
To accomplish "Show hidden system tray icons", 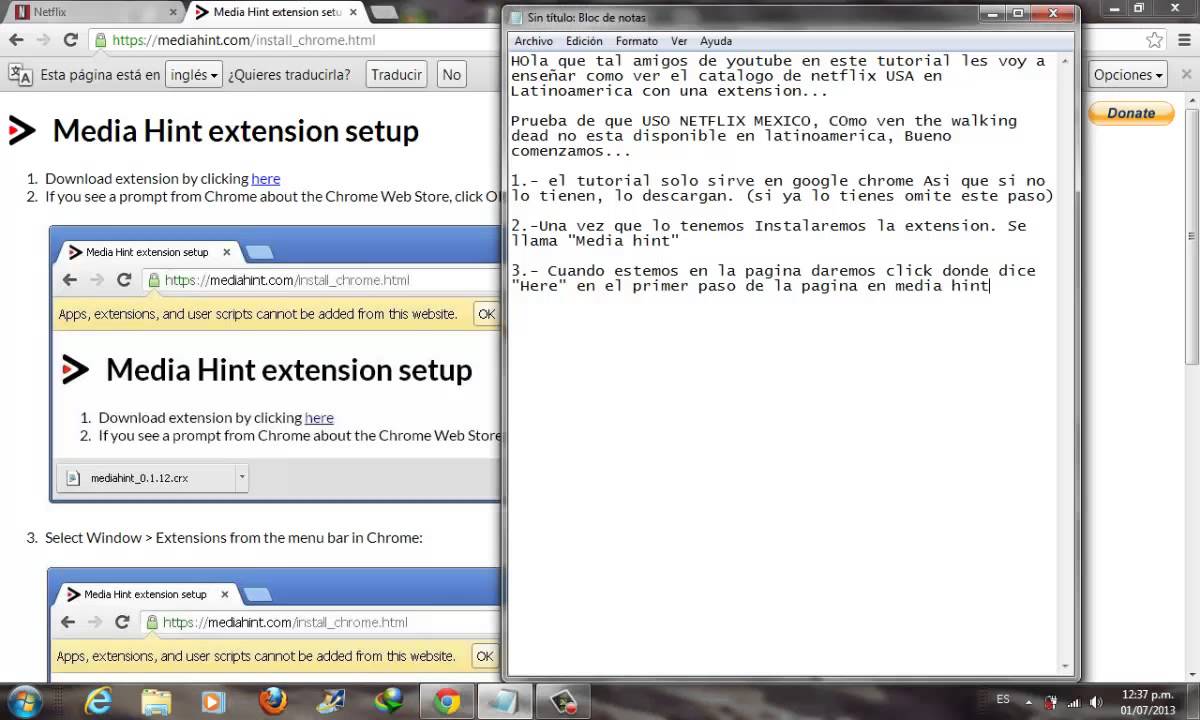I will coord(1030,701).
